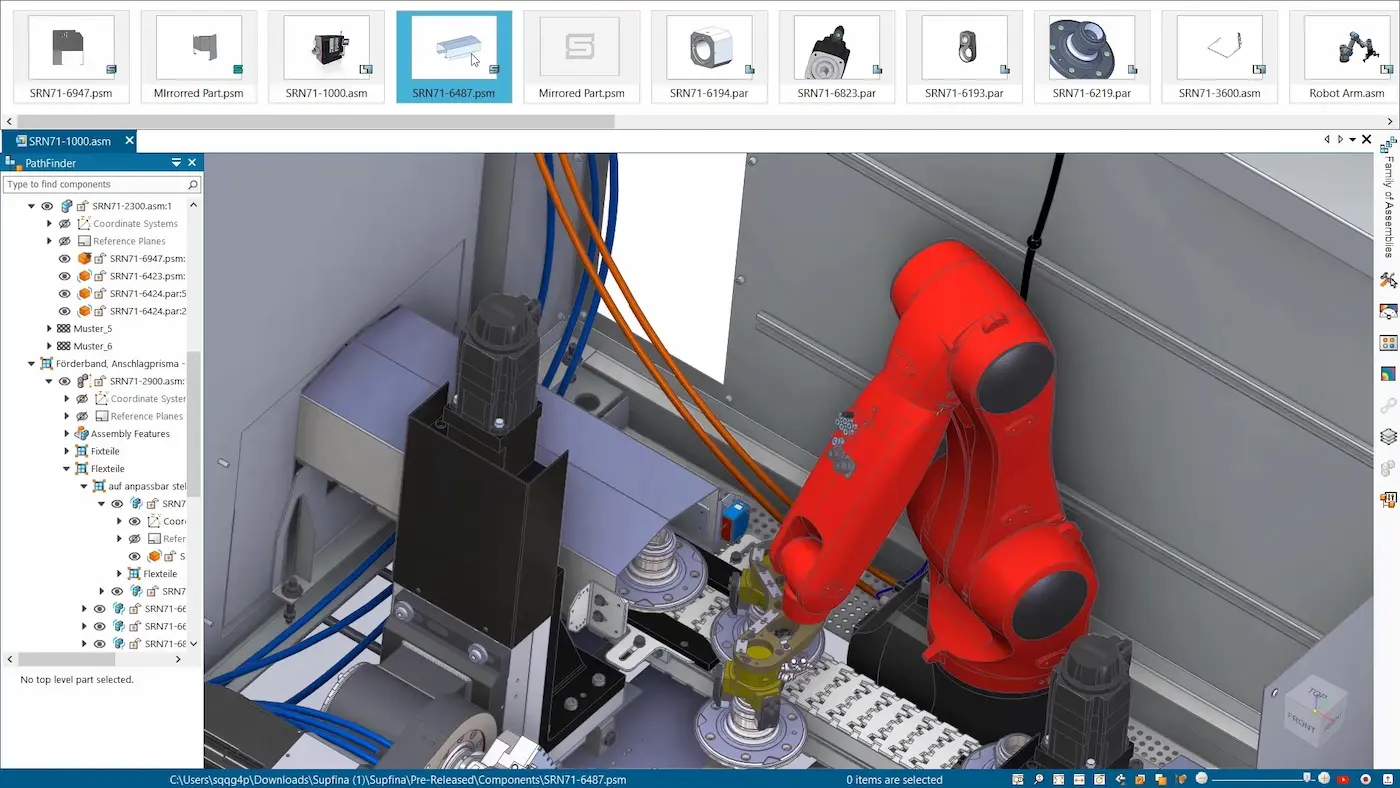Collapse the first Flexteile group

click(x=67, y=469)
